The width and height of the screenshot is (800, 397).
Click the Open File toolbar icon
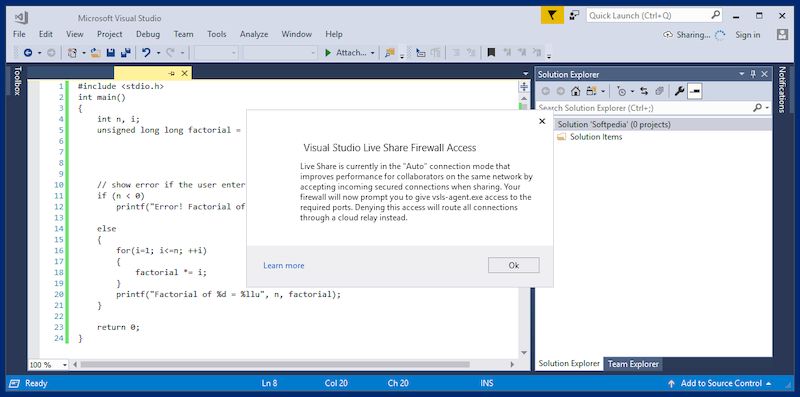point(95,53)
